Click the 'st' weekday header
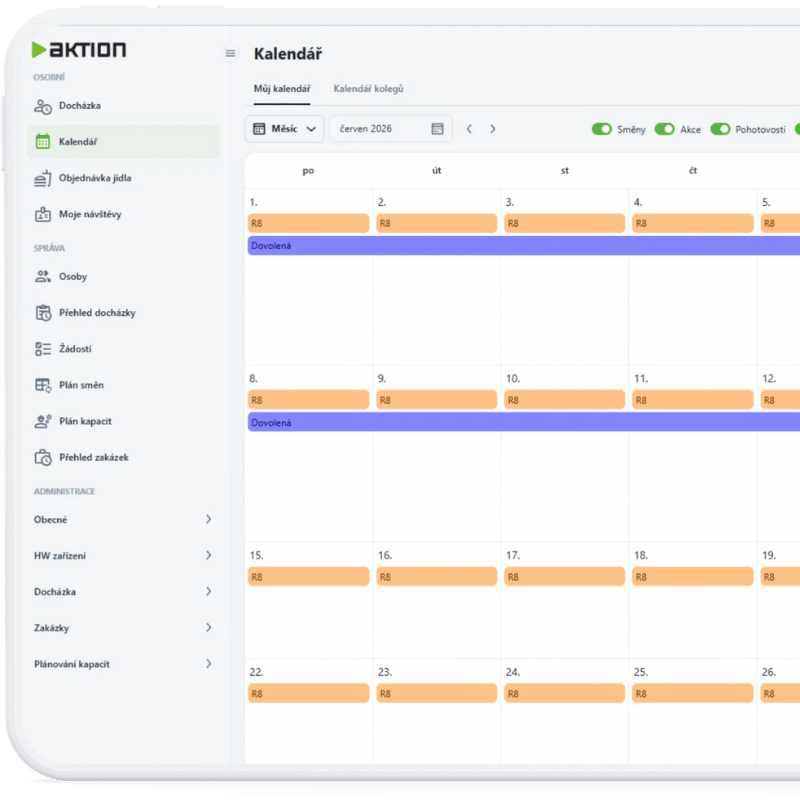Screen dimensions: 800x800 coord(565,171)
